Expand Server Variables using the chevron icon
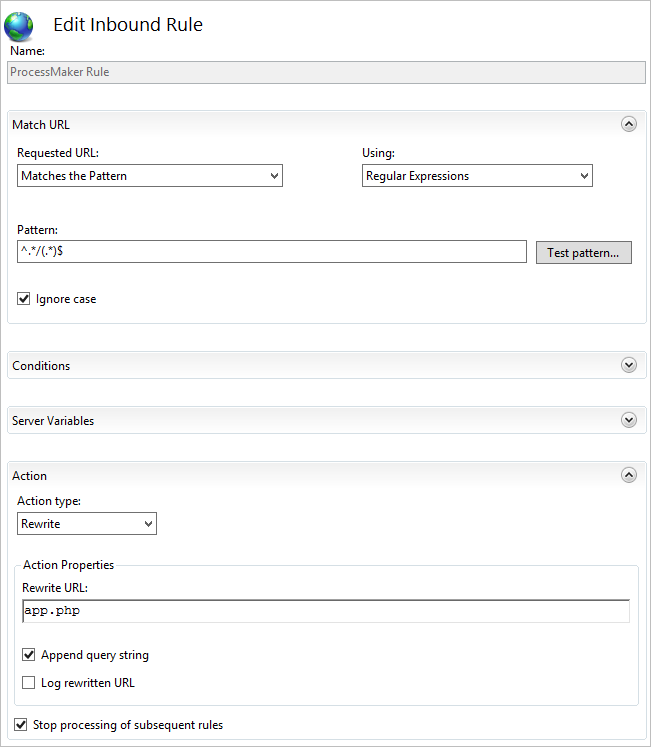This screenshot has width=651, height=747. tap(628, 420)
